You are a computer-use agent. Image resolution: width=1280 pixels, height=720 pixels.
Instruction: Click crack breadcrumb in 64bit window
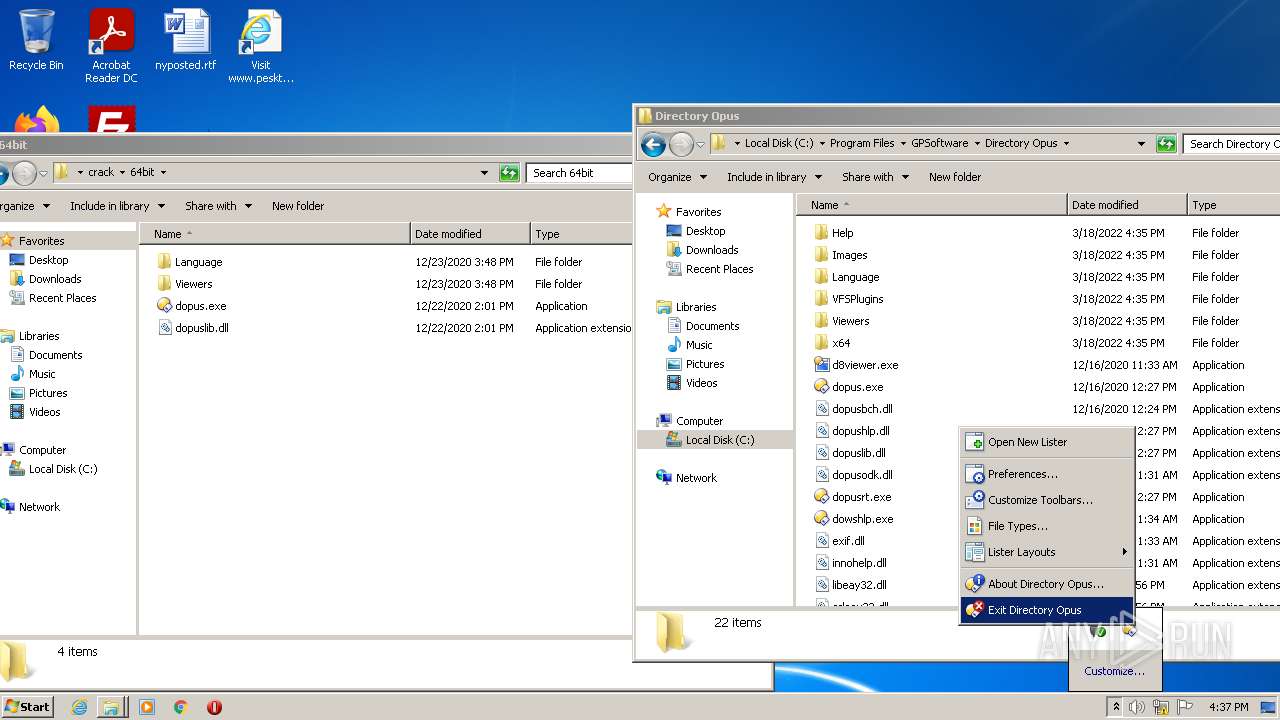tap(101, 173)
